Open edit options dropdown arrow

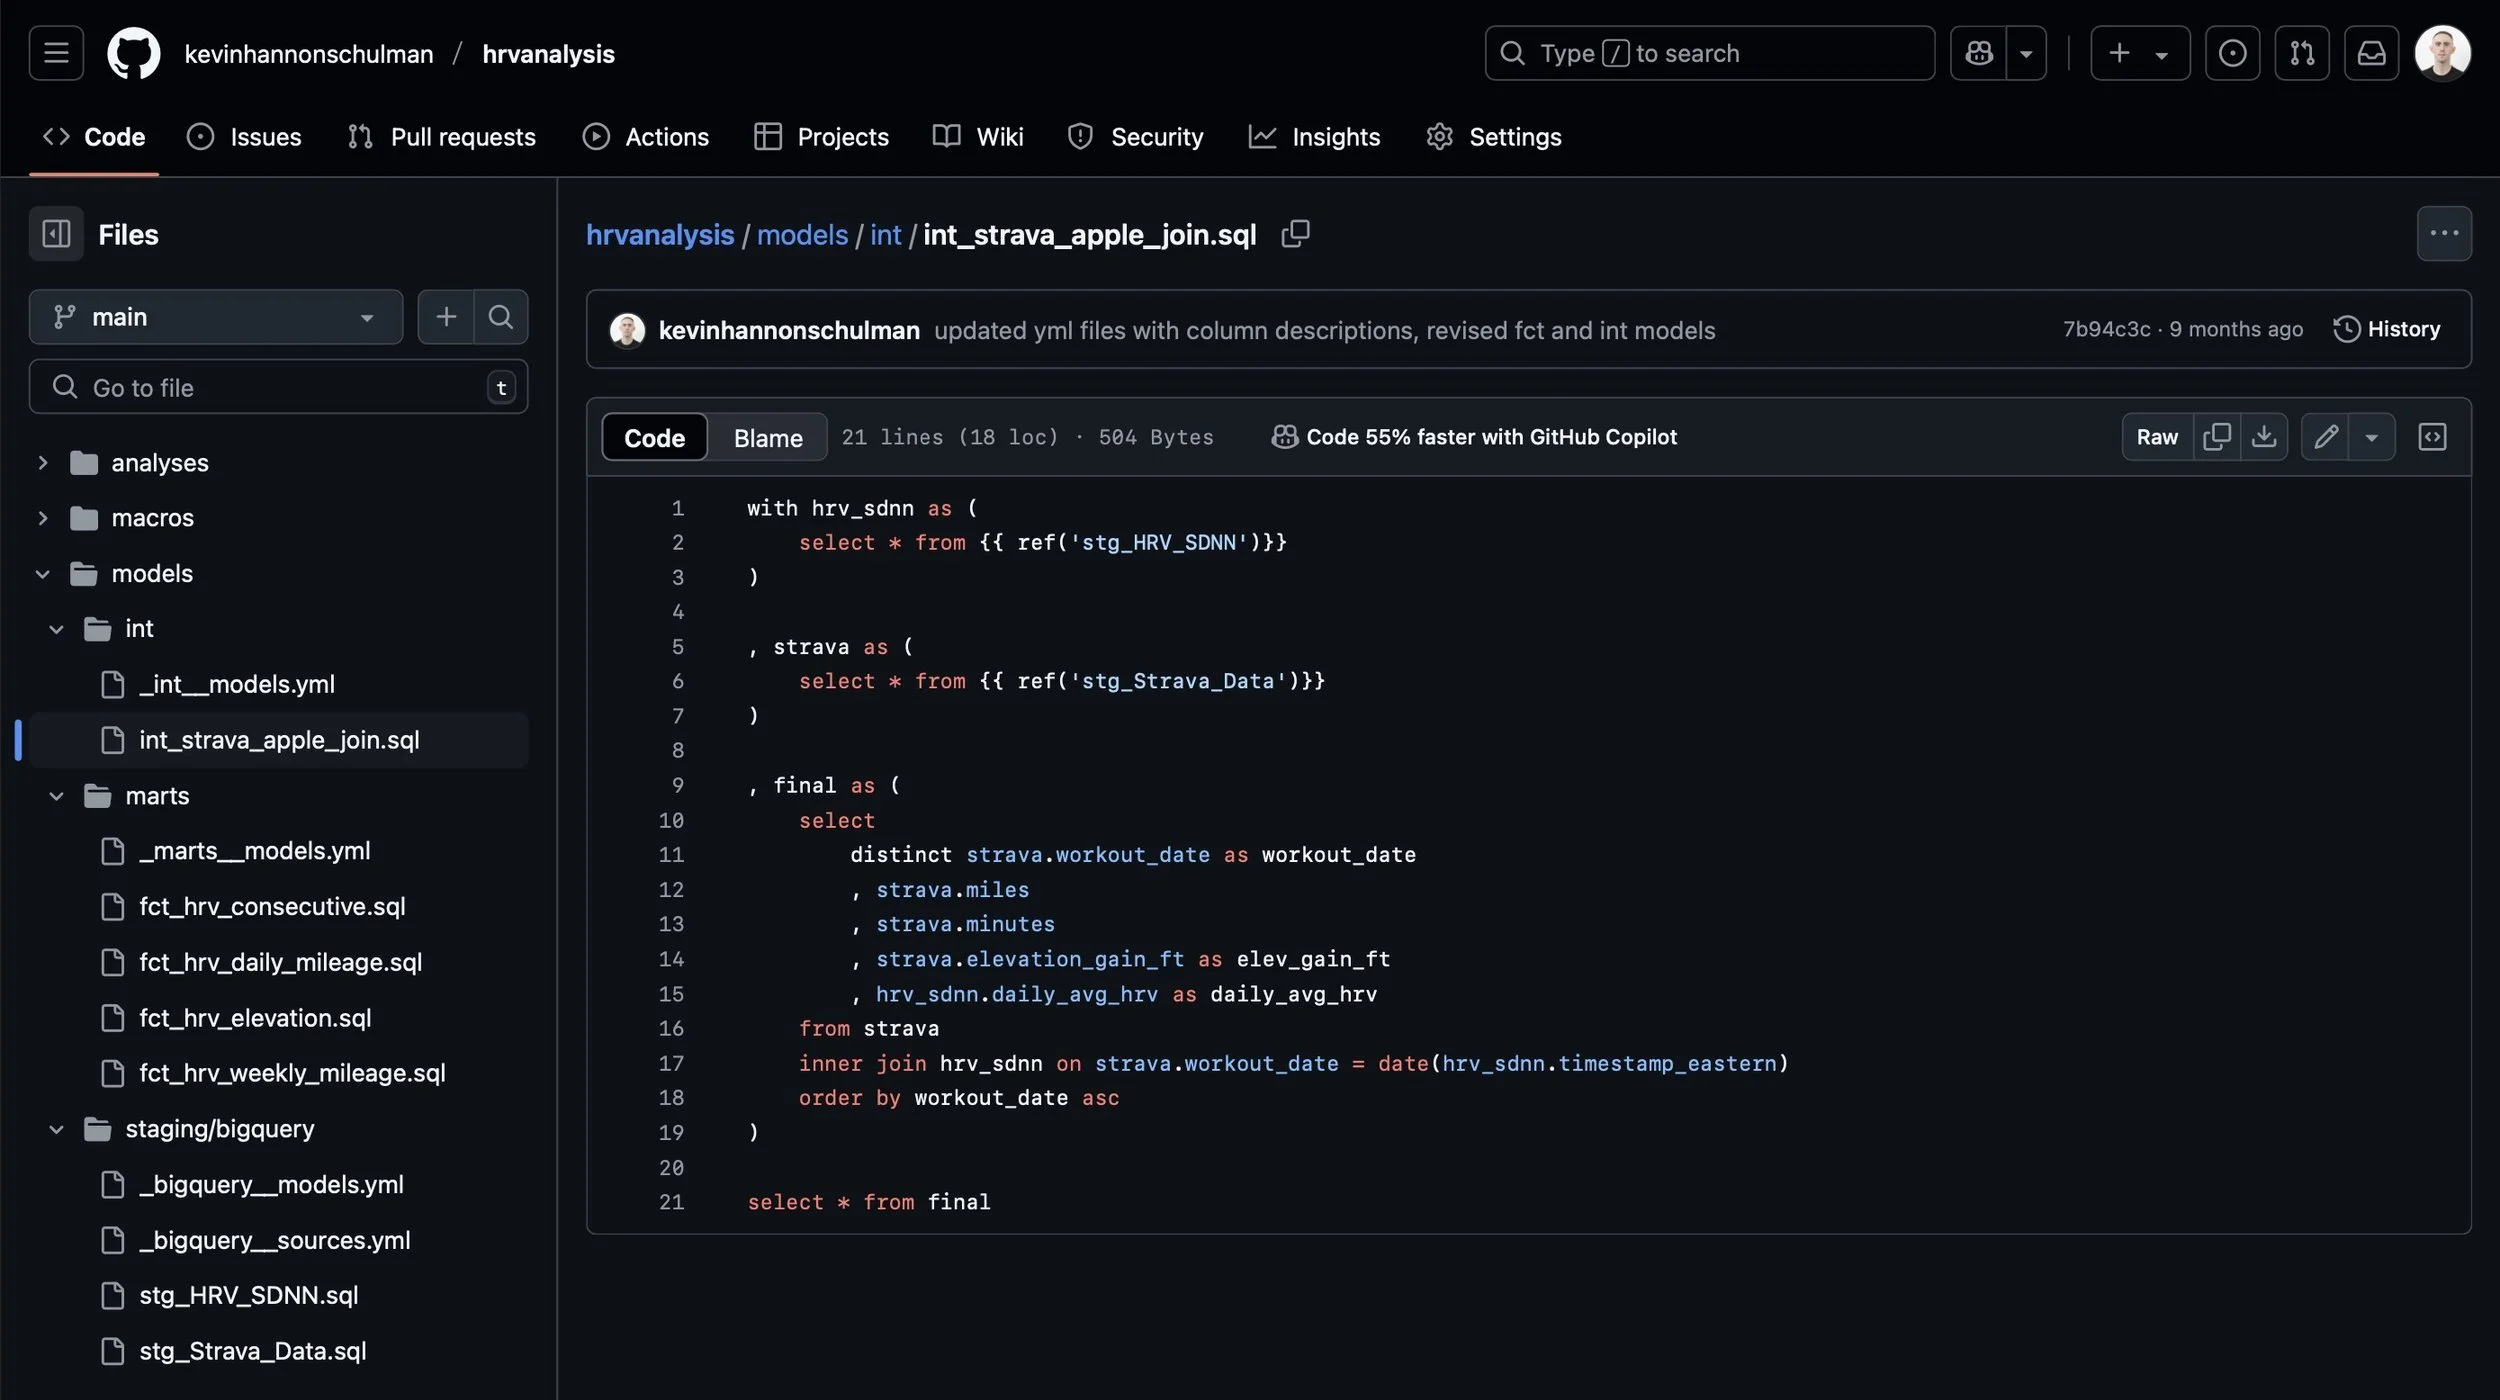coord(2371,437)
